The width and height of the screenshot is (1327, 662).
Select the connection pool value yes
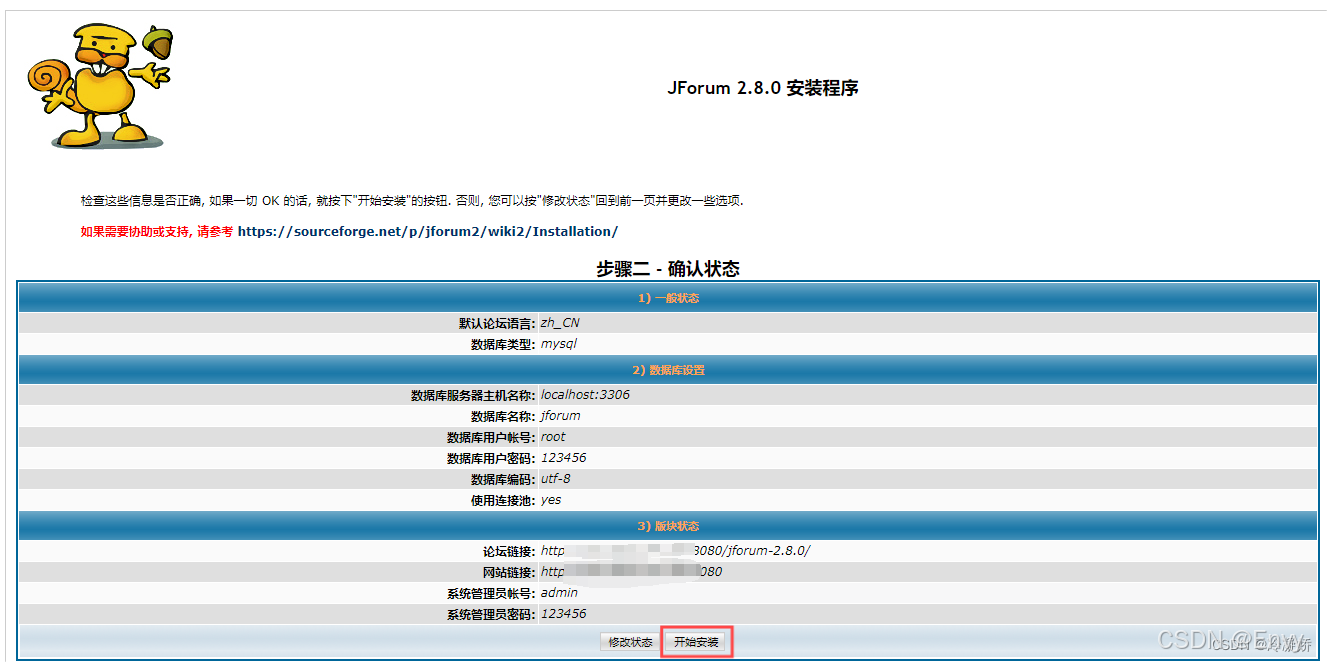551,500
